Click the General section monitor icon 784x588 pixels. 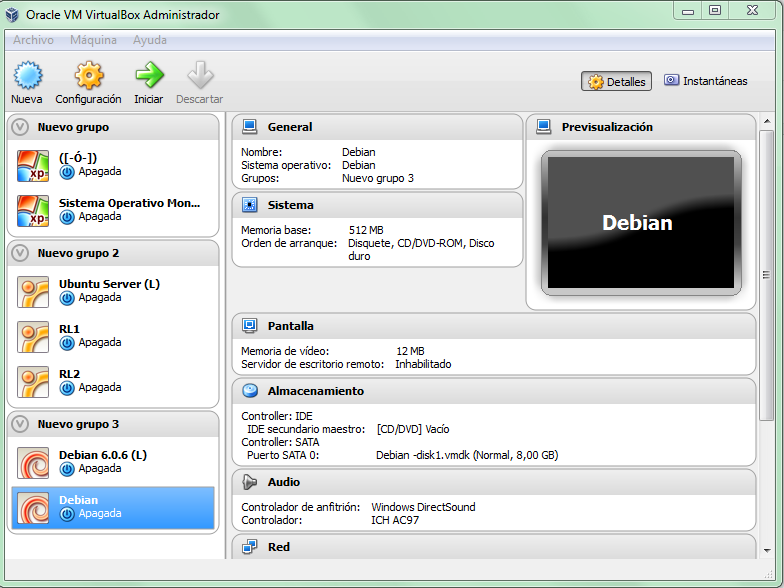(250, 127)
